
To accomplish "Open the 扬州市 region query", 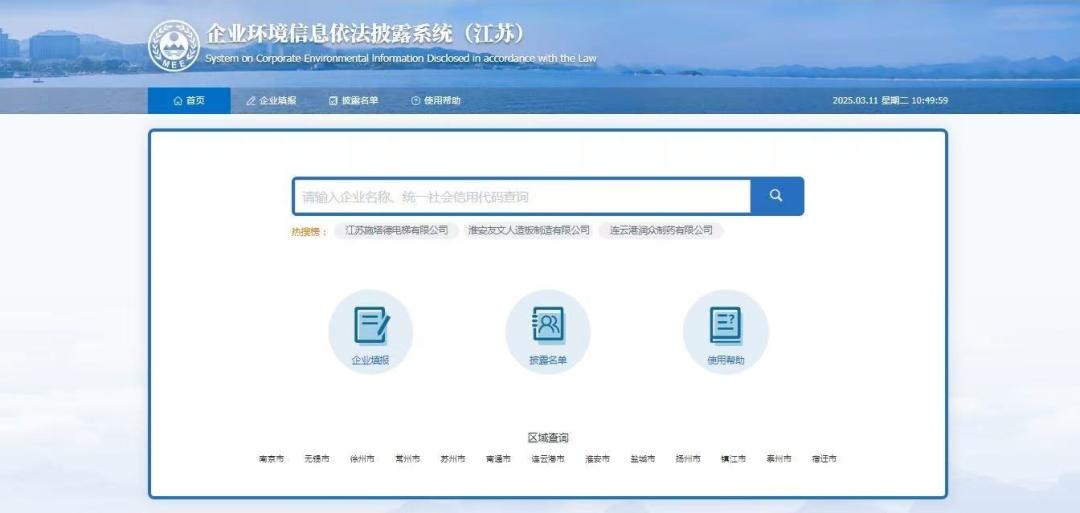I will point(688,459).
